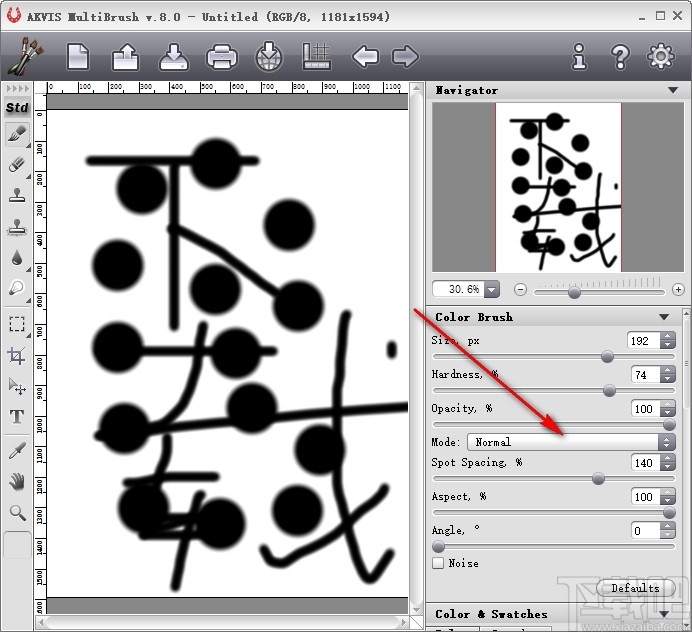Click the Spot Spacing slider handle
Screen dimensions: 692x632
pos(598,478)
